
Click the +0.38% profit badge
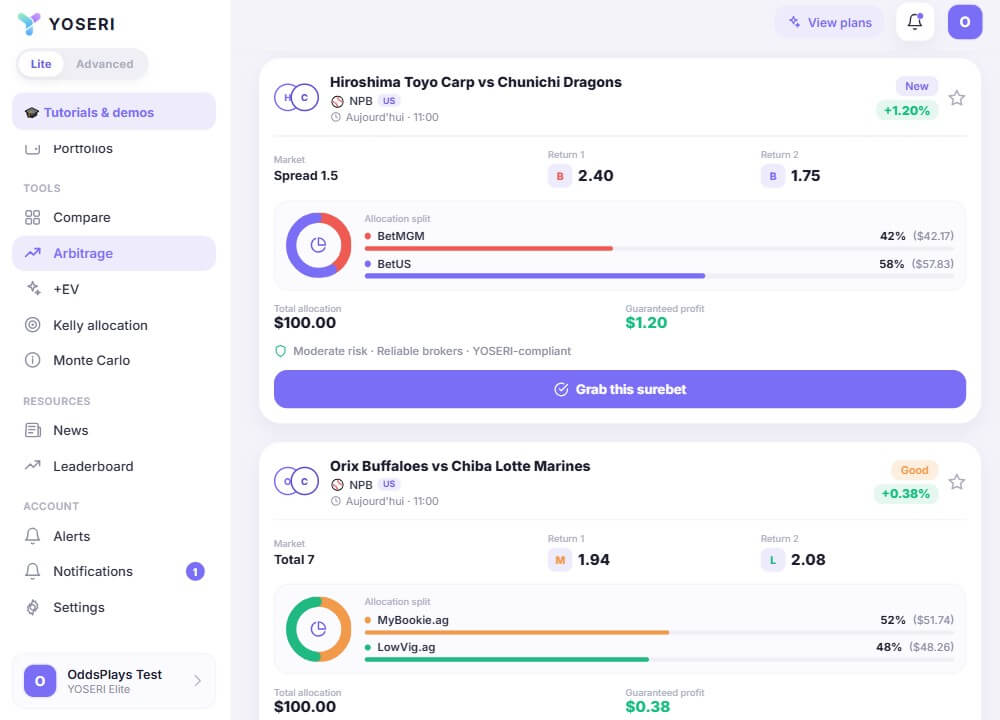905,494
